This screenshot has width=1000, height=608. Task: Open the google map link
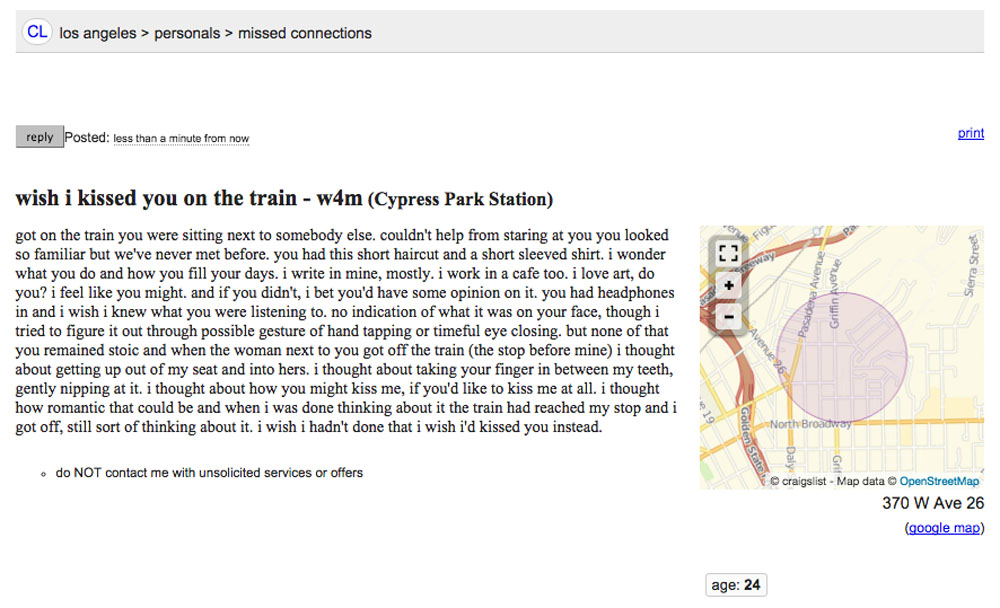click(x=944, y=528)
